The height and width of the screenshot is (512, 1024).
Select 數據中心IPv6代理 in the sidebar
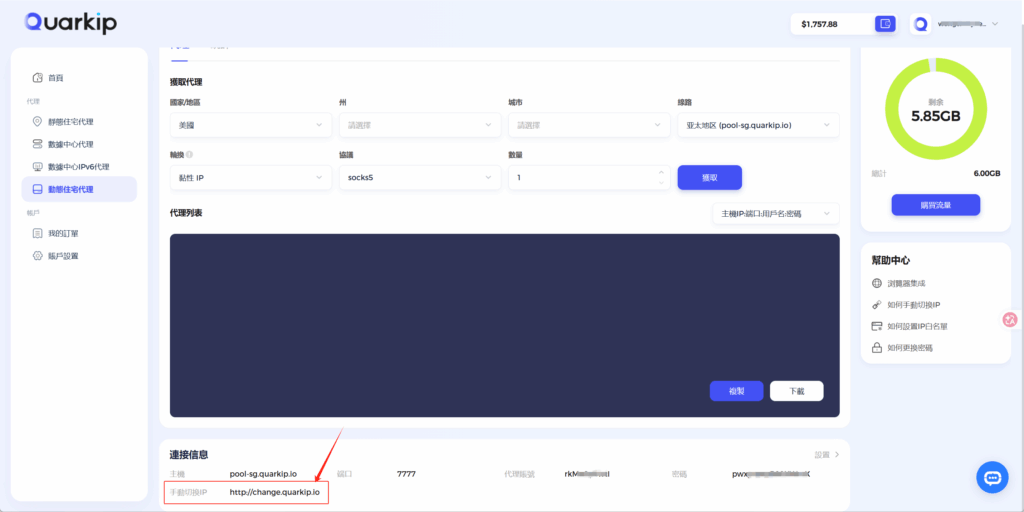78,167
